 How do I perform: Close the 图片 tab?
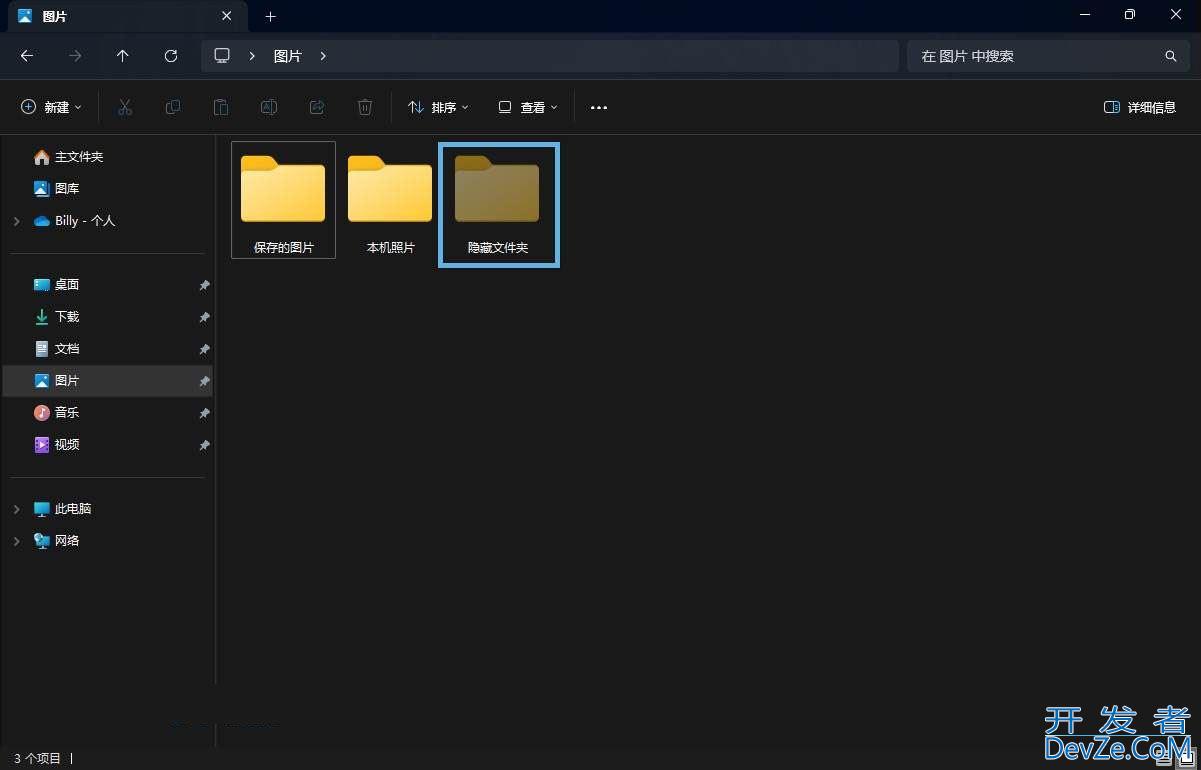[x=227, y=16]
